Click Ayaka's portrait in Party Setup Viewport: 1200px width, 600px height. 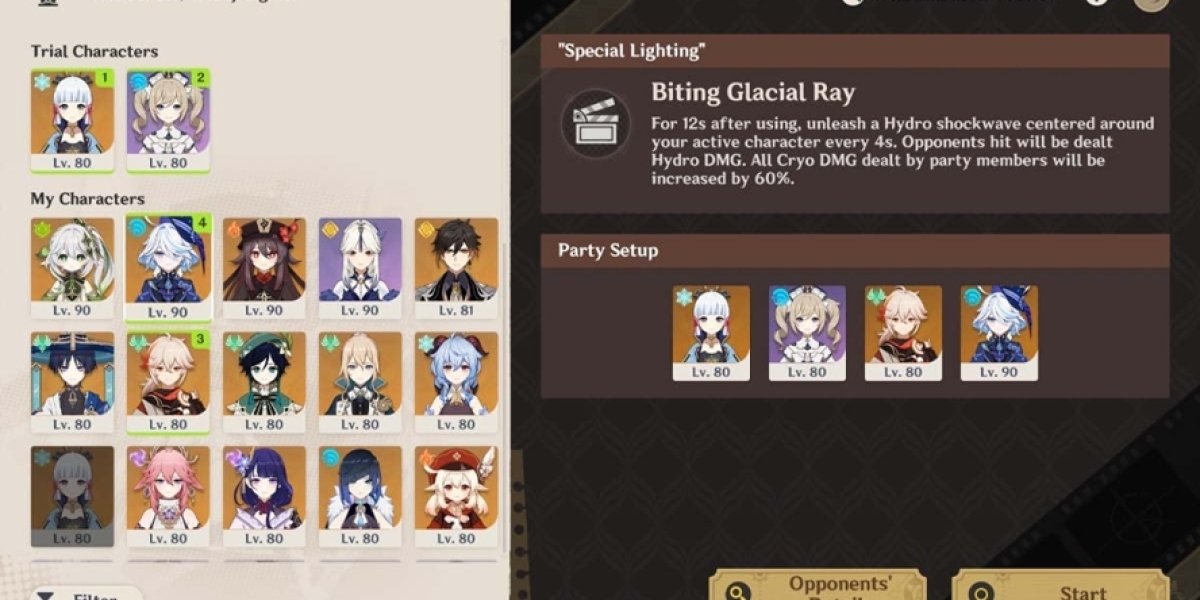tap(711, 333)
